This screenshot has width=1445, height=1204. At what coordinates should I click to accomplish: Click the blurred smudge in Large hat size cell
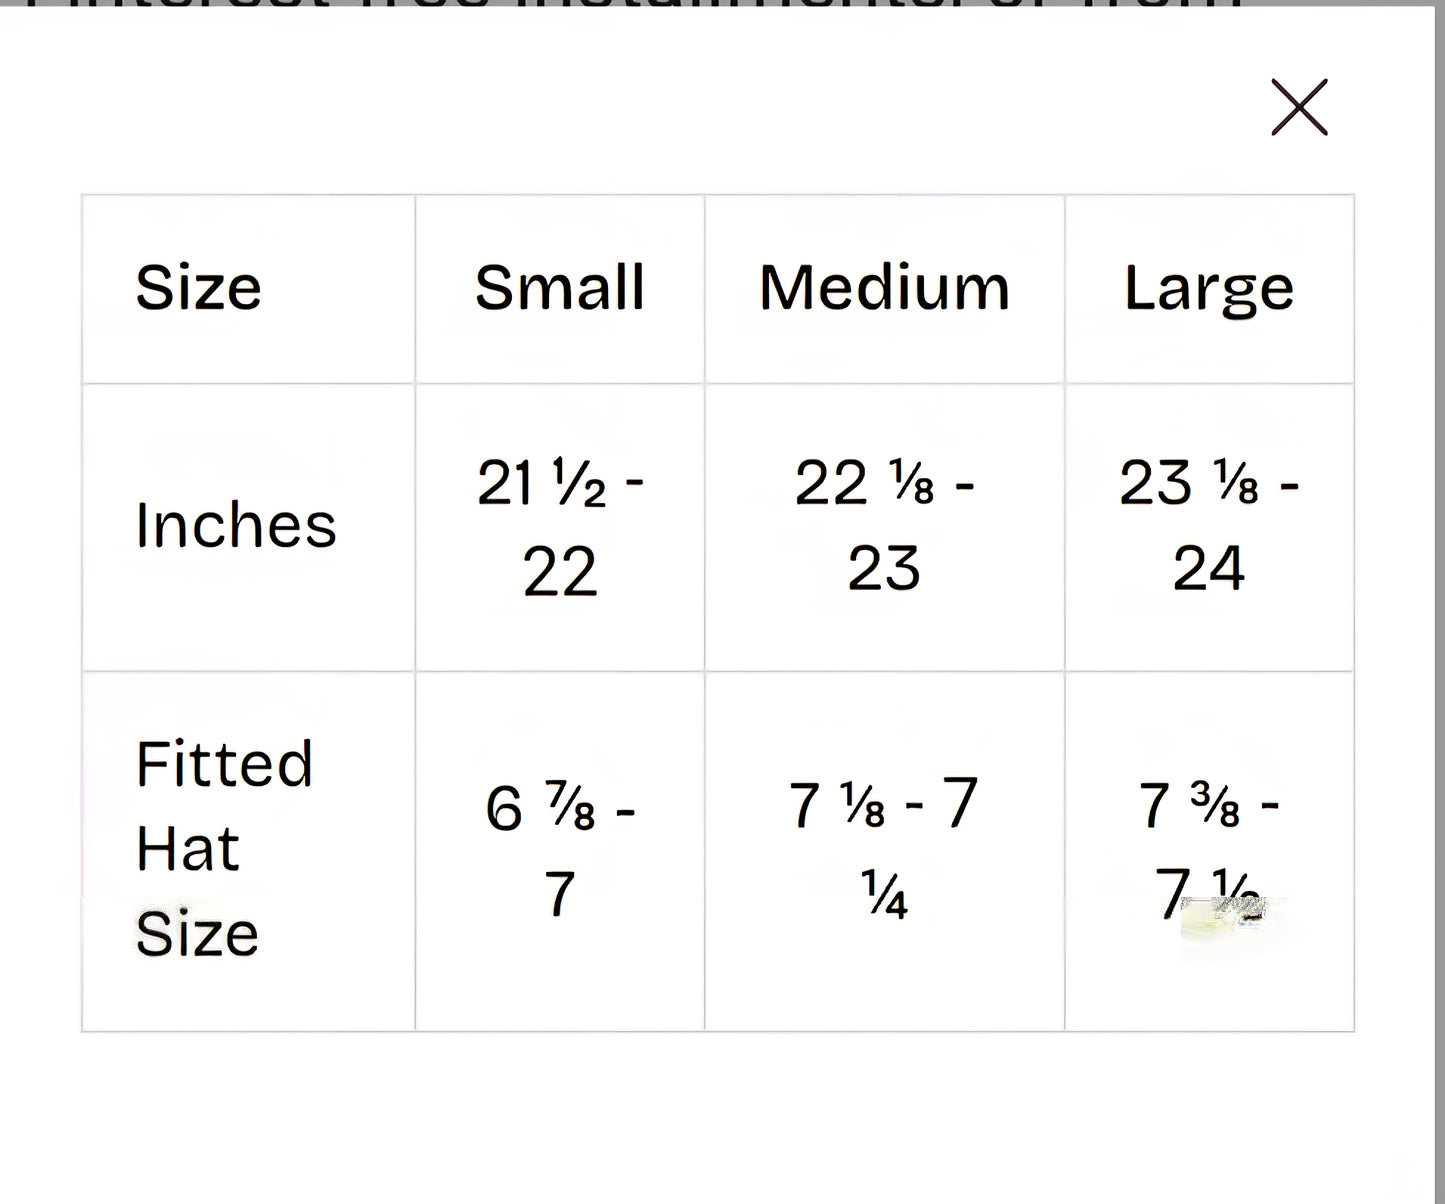pos(1230,917)
